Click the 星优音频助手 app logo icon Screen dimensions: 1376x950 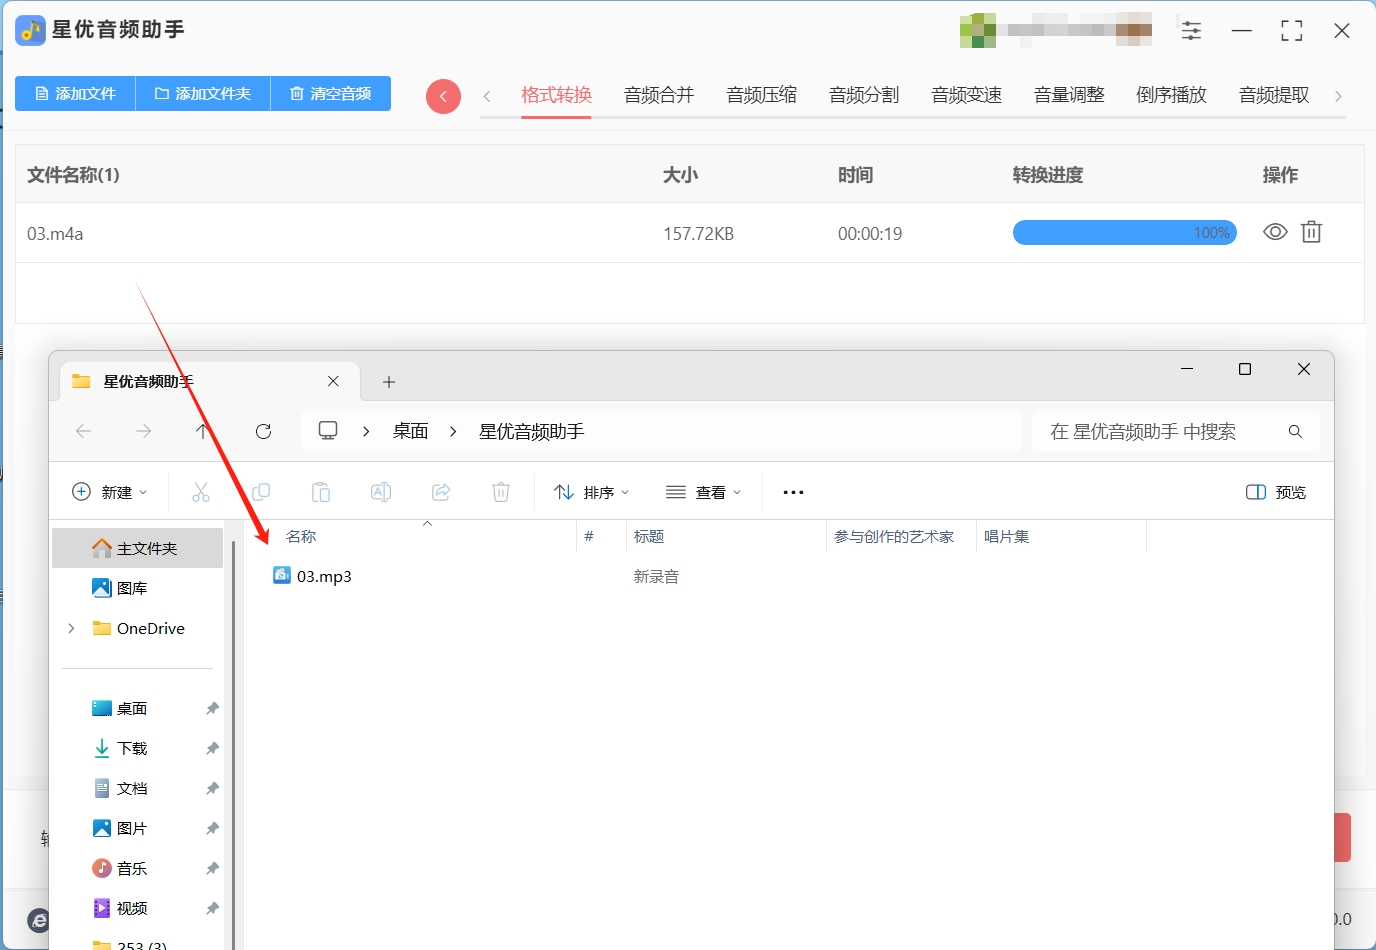tap(30, 30)
